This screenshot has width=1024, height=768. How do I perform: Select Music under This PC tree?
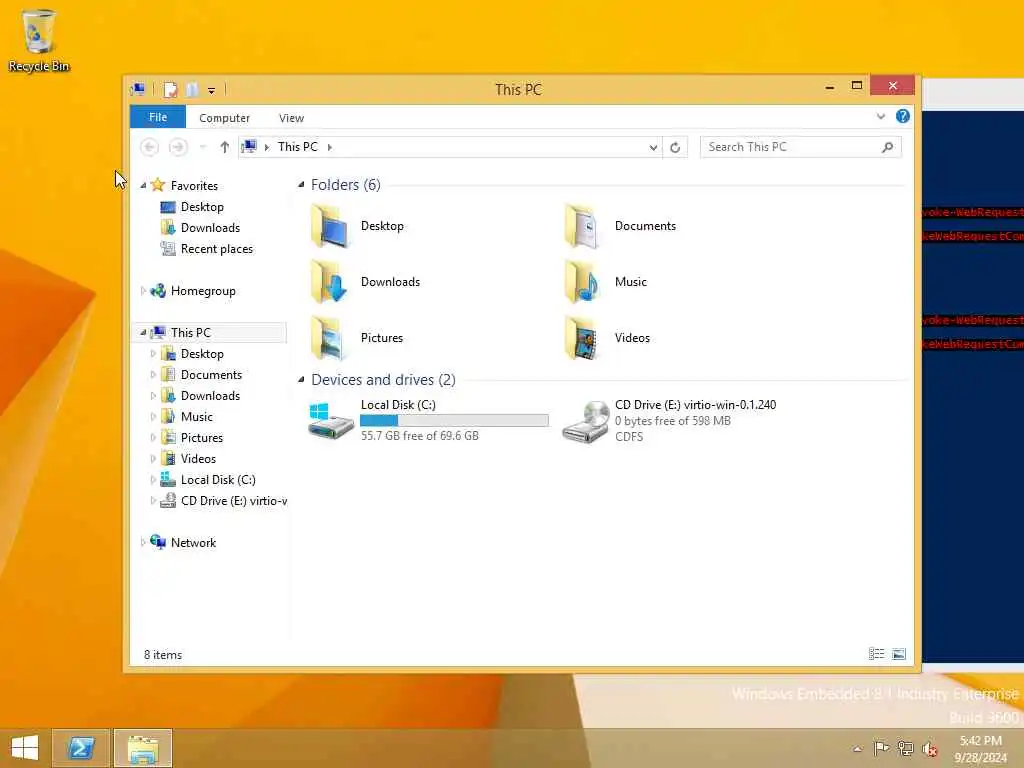[x=187, y=417]
